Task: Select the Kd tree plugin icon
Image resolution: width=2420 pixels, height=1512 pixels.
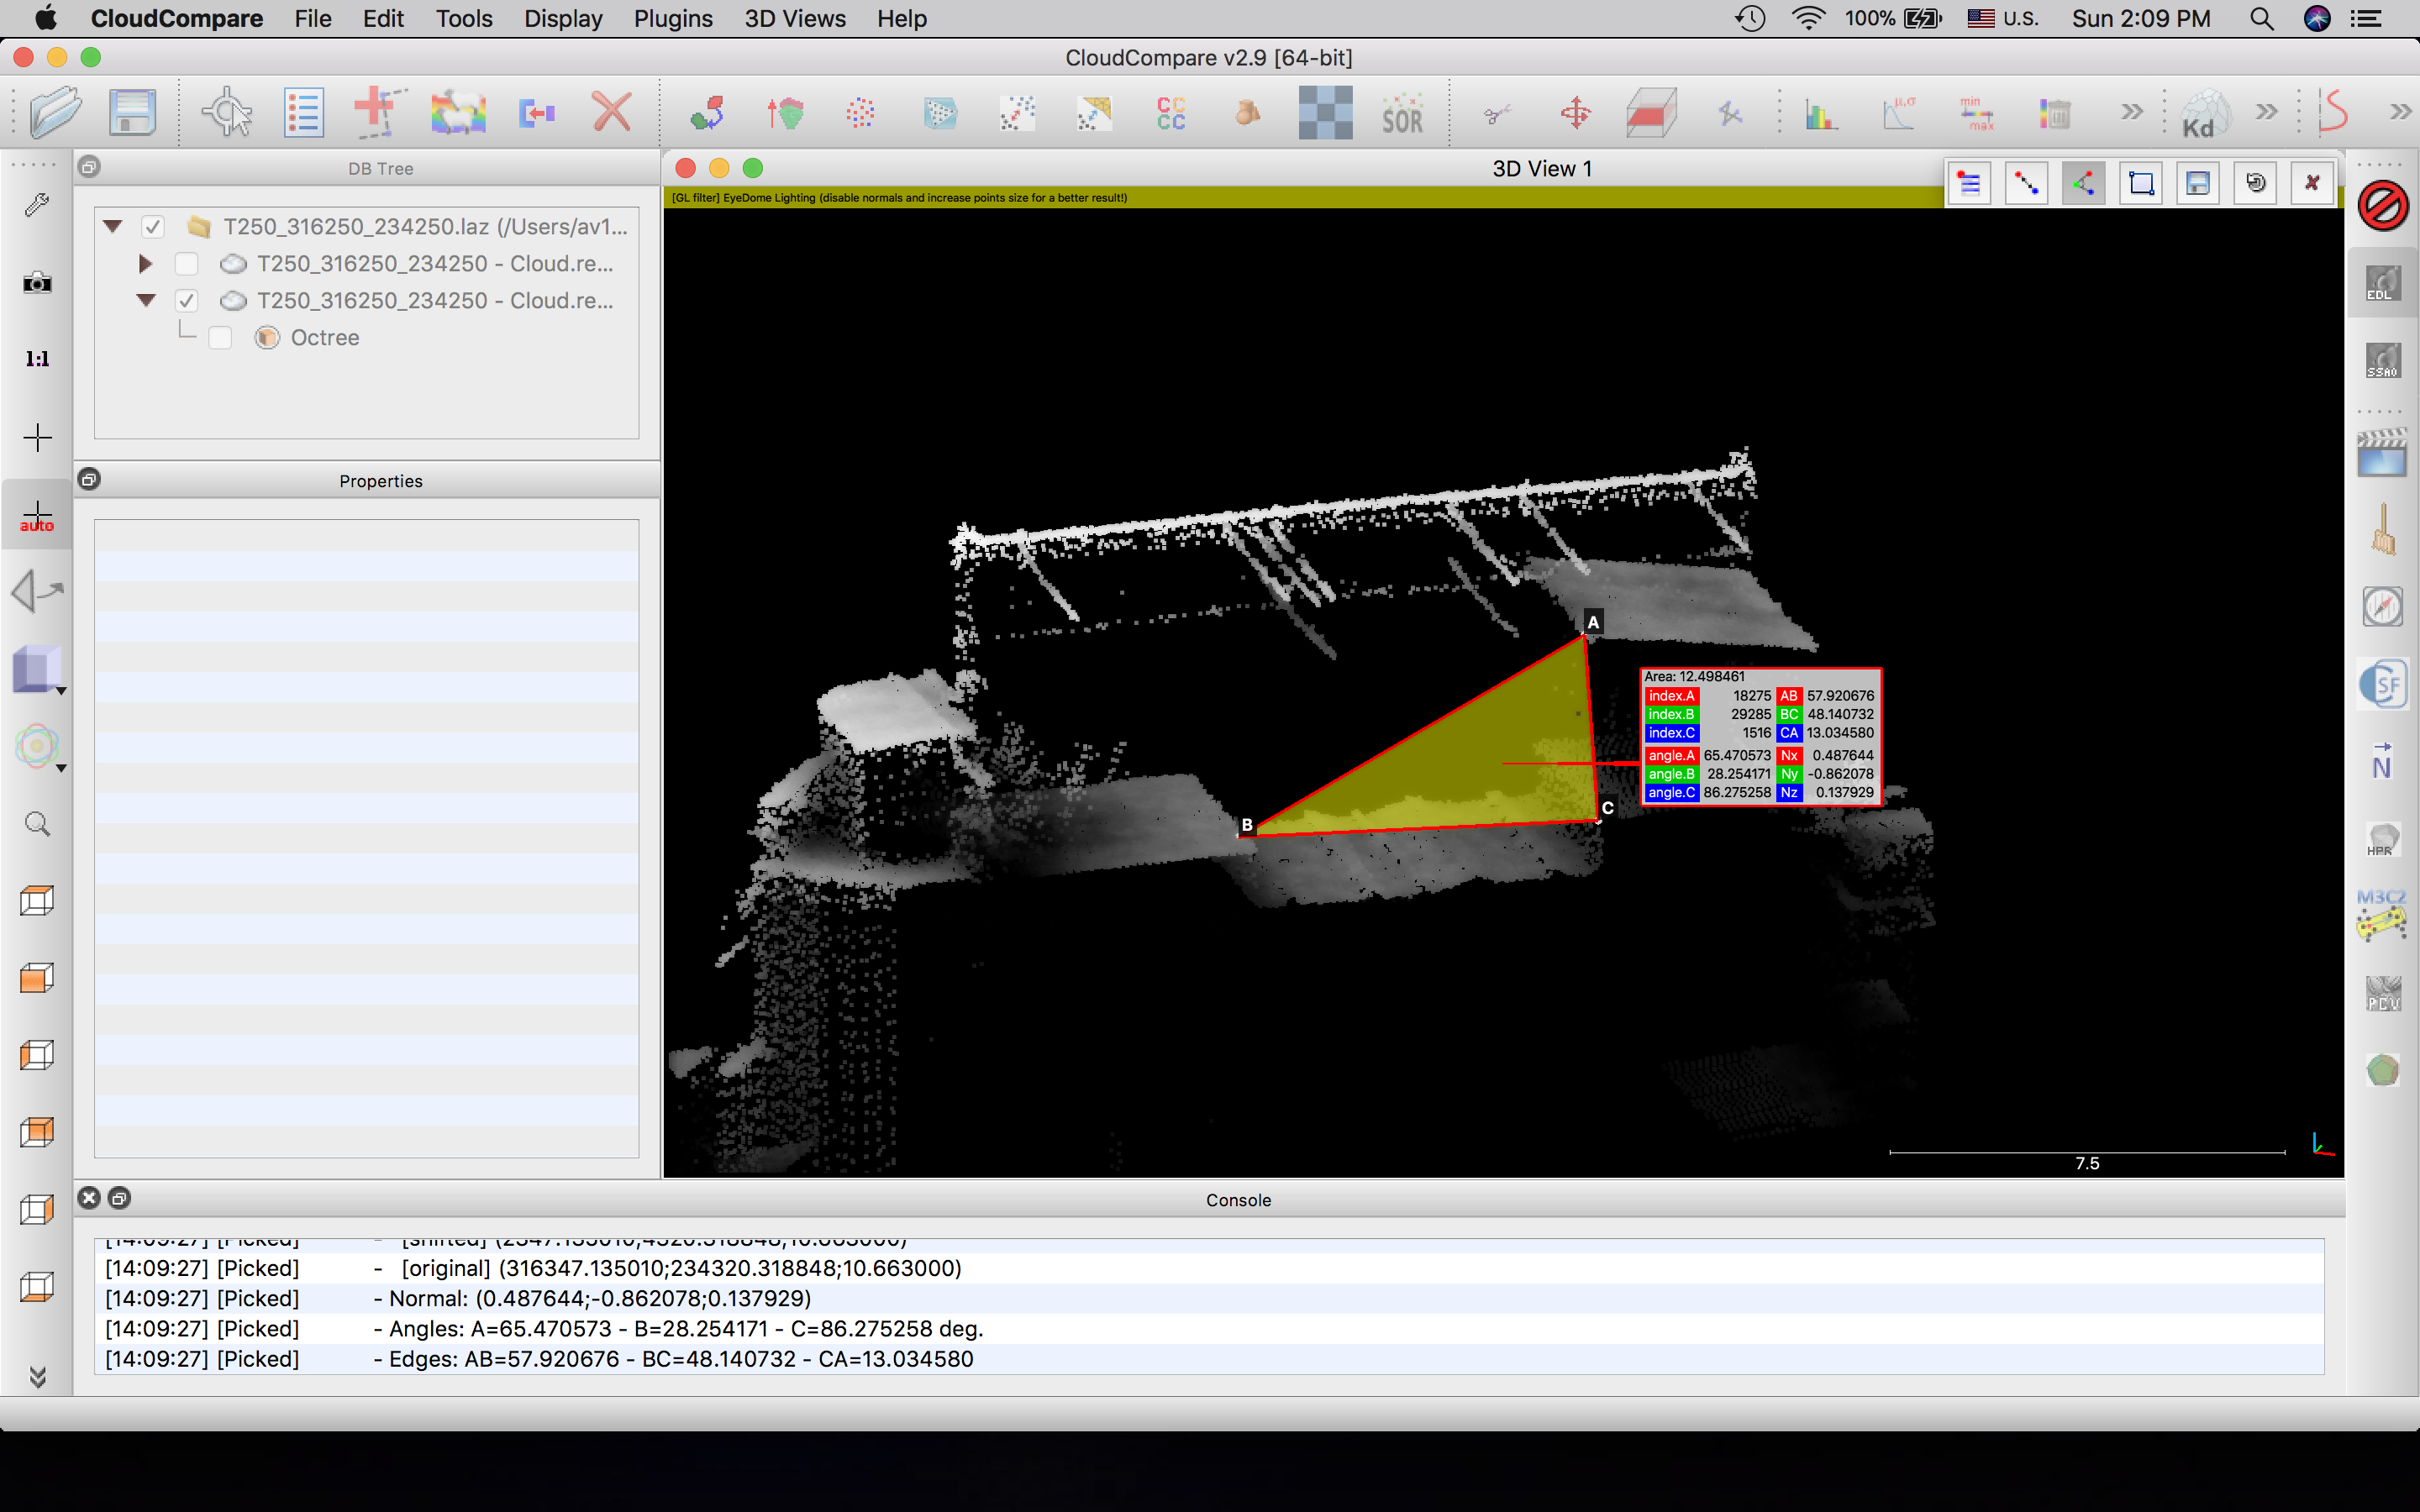Action: (2204, 114)
